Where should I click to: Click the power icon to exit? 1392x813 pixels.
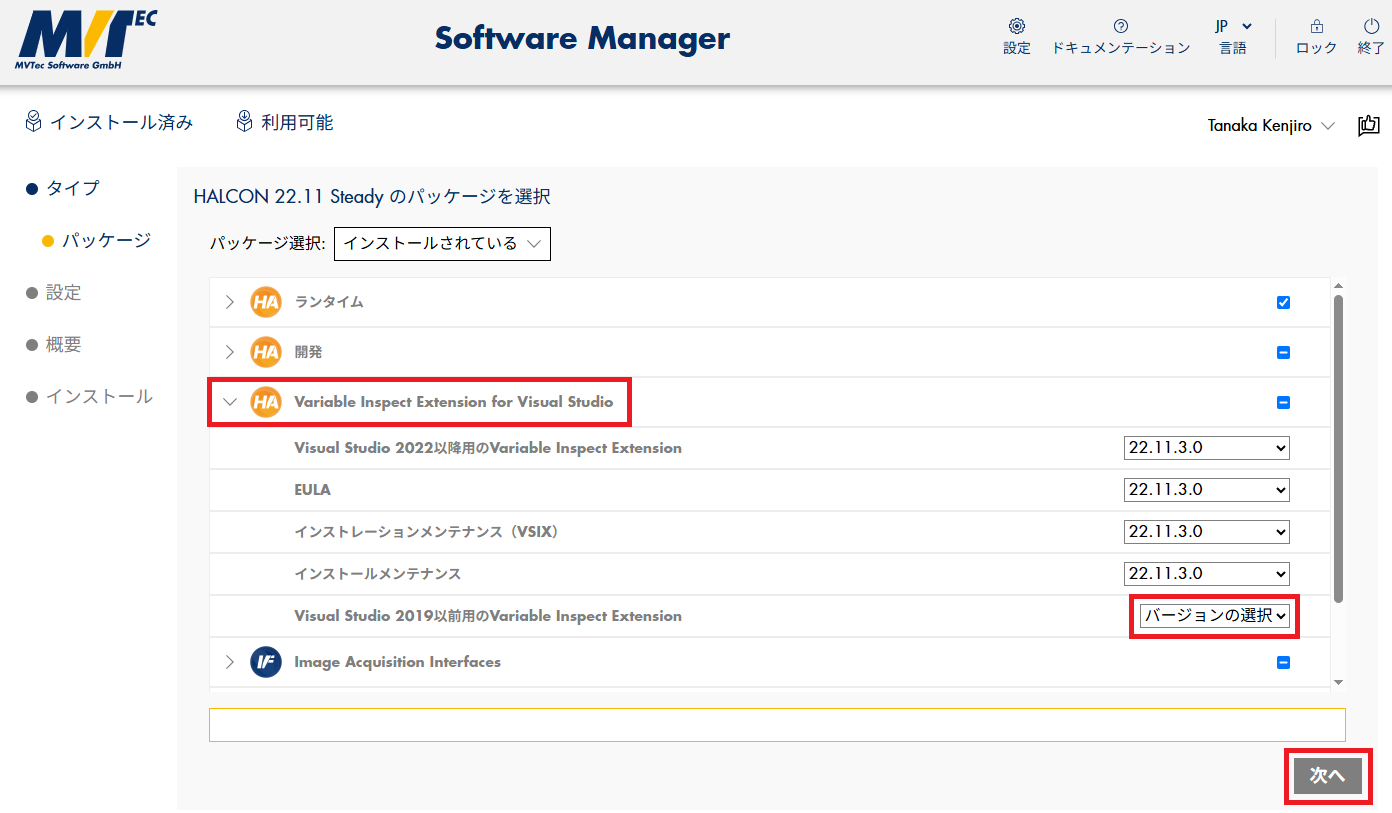coord(1371,27)
